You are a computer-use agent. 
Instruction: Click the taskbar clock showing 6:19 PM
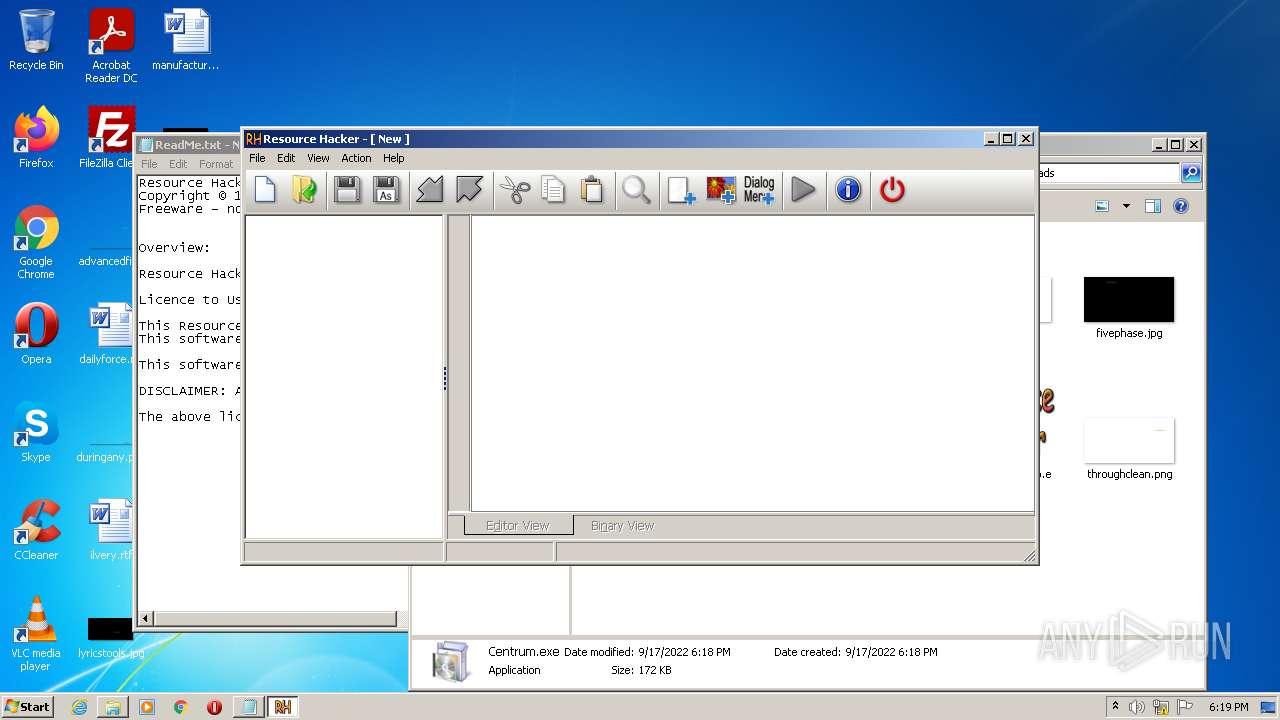pos(1228,707)
